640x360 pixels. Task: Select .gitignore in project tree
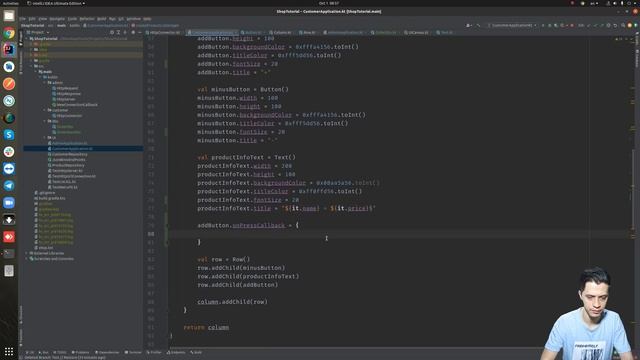point(45,193)
